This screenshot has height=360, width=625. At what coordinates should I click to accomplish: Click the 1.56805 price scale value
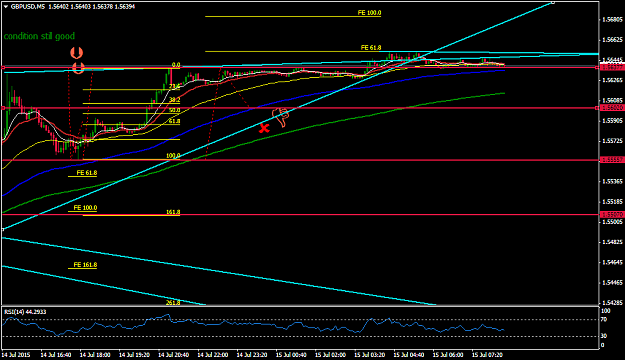click(x=613, y=19)
